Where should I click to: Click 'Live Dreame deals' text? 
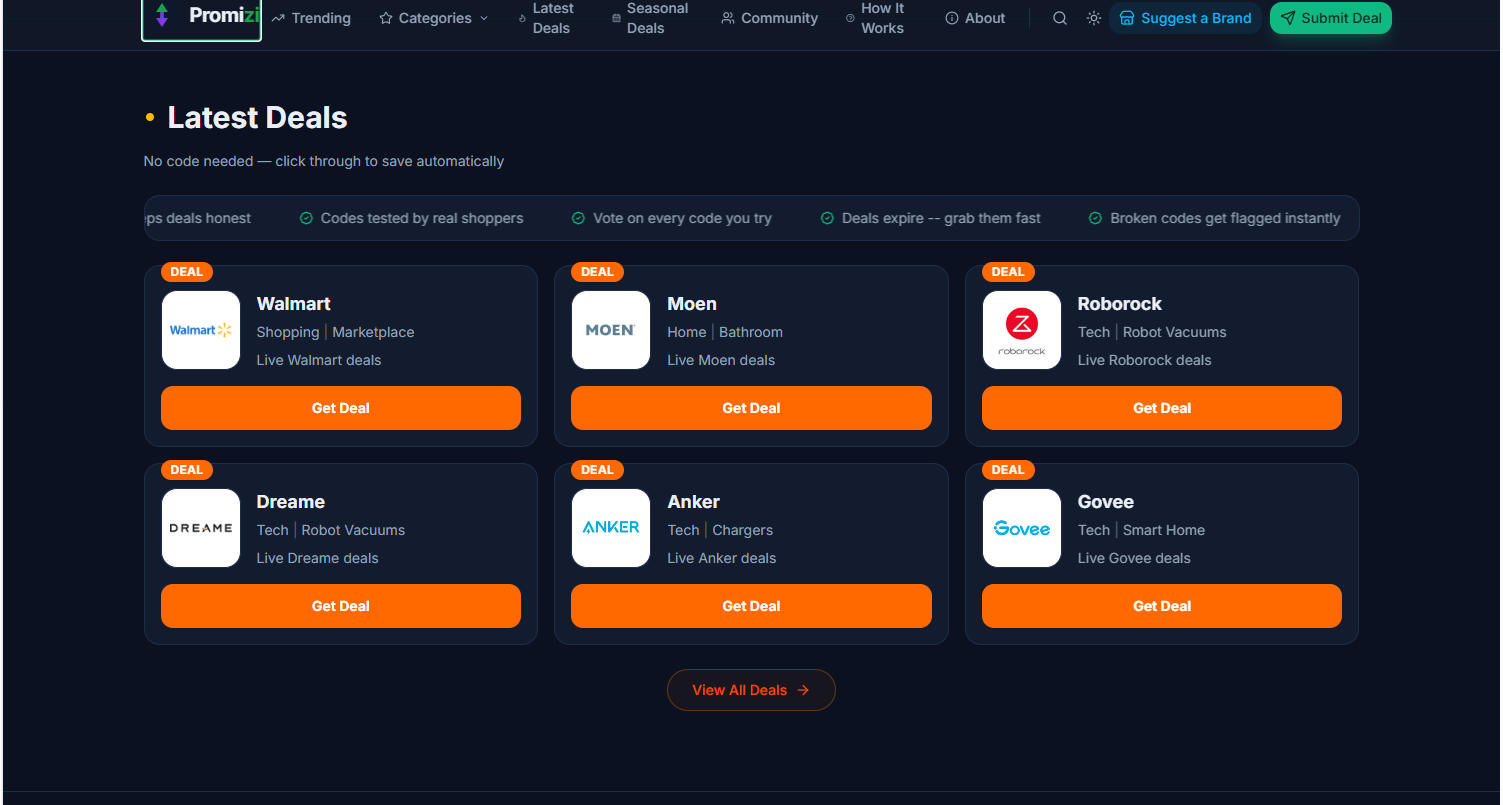tap(318, 558)
